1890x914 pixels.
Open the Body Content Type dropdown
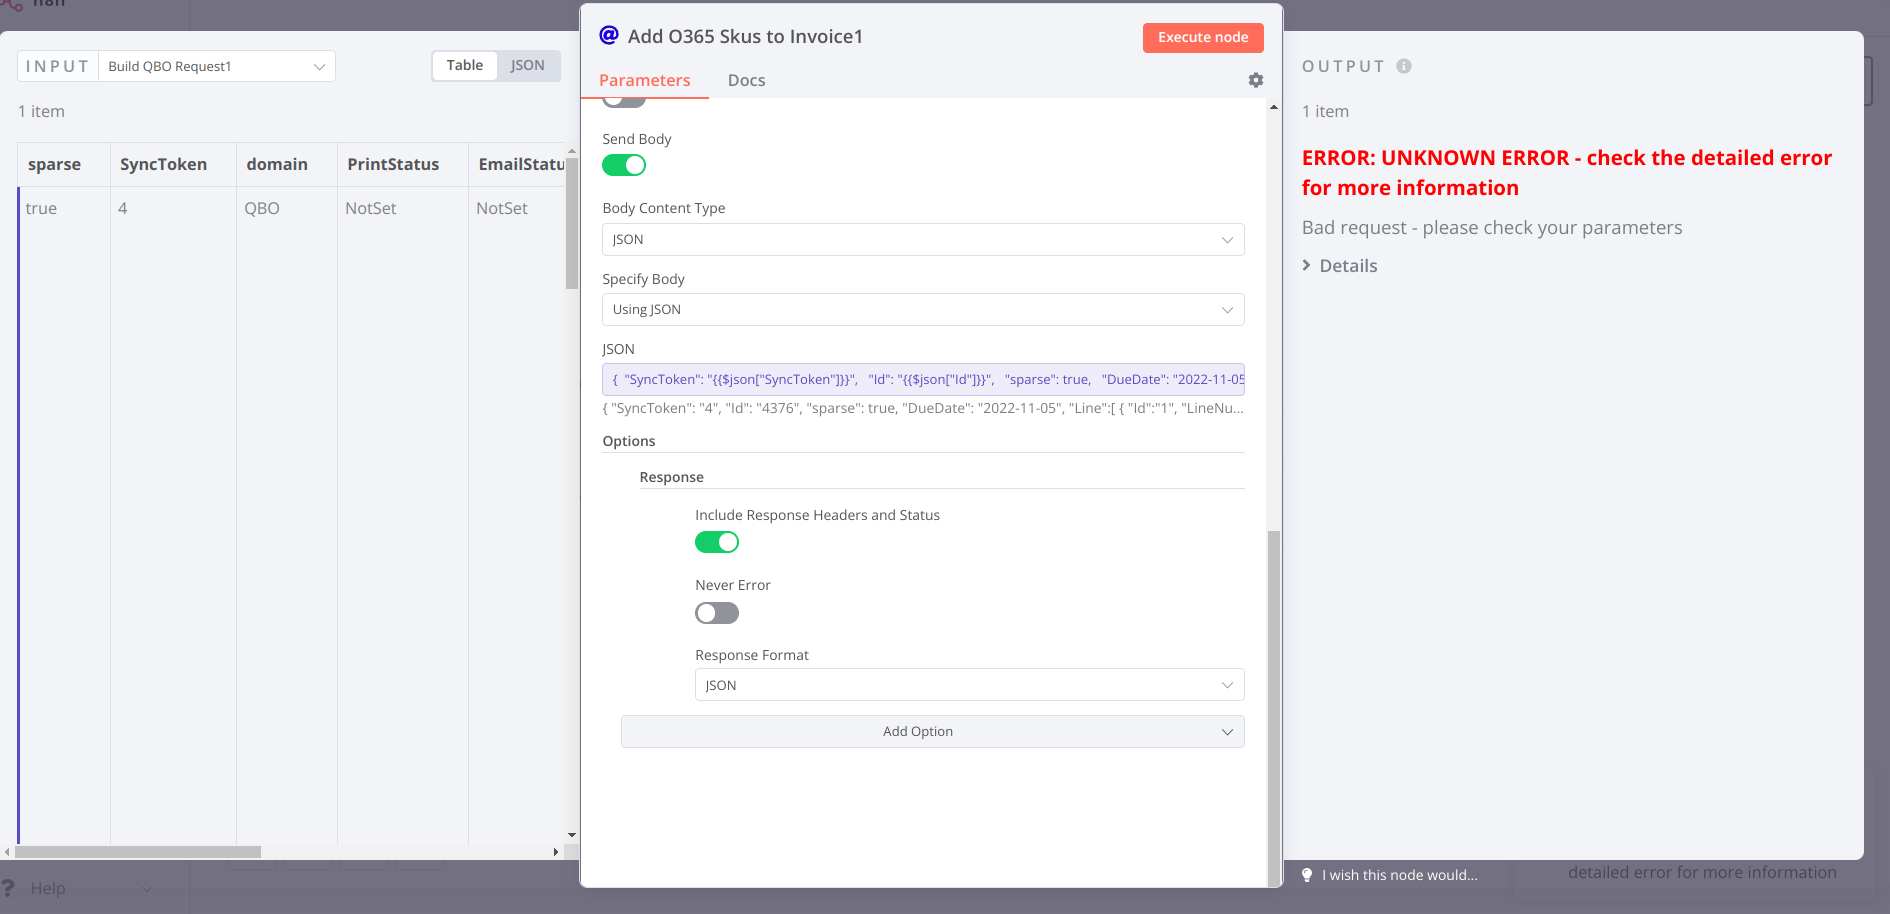(922, 240)
